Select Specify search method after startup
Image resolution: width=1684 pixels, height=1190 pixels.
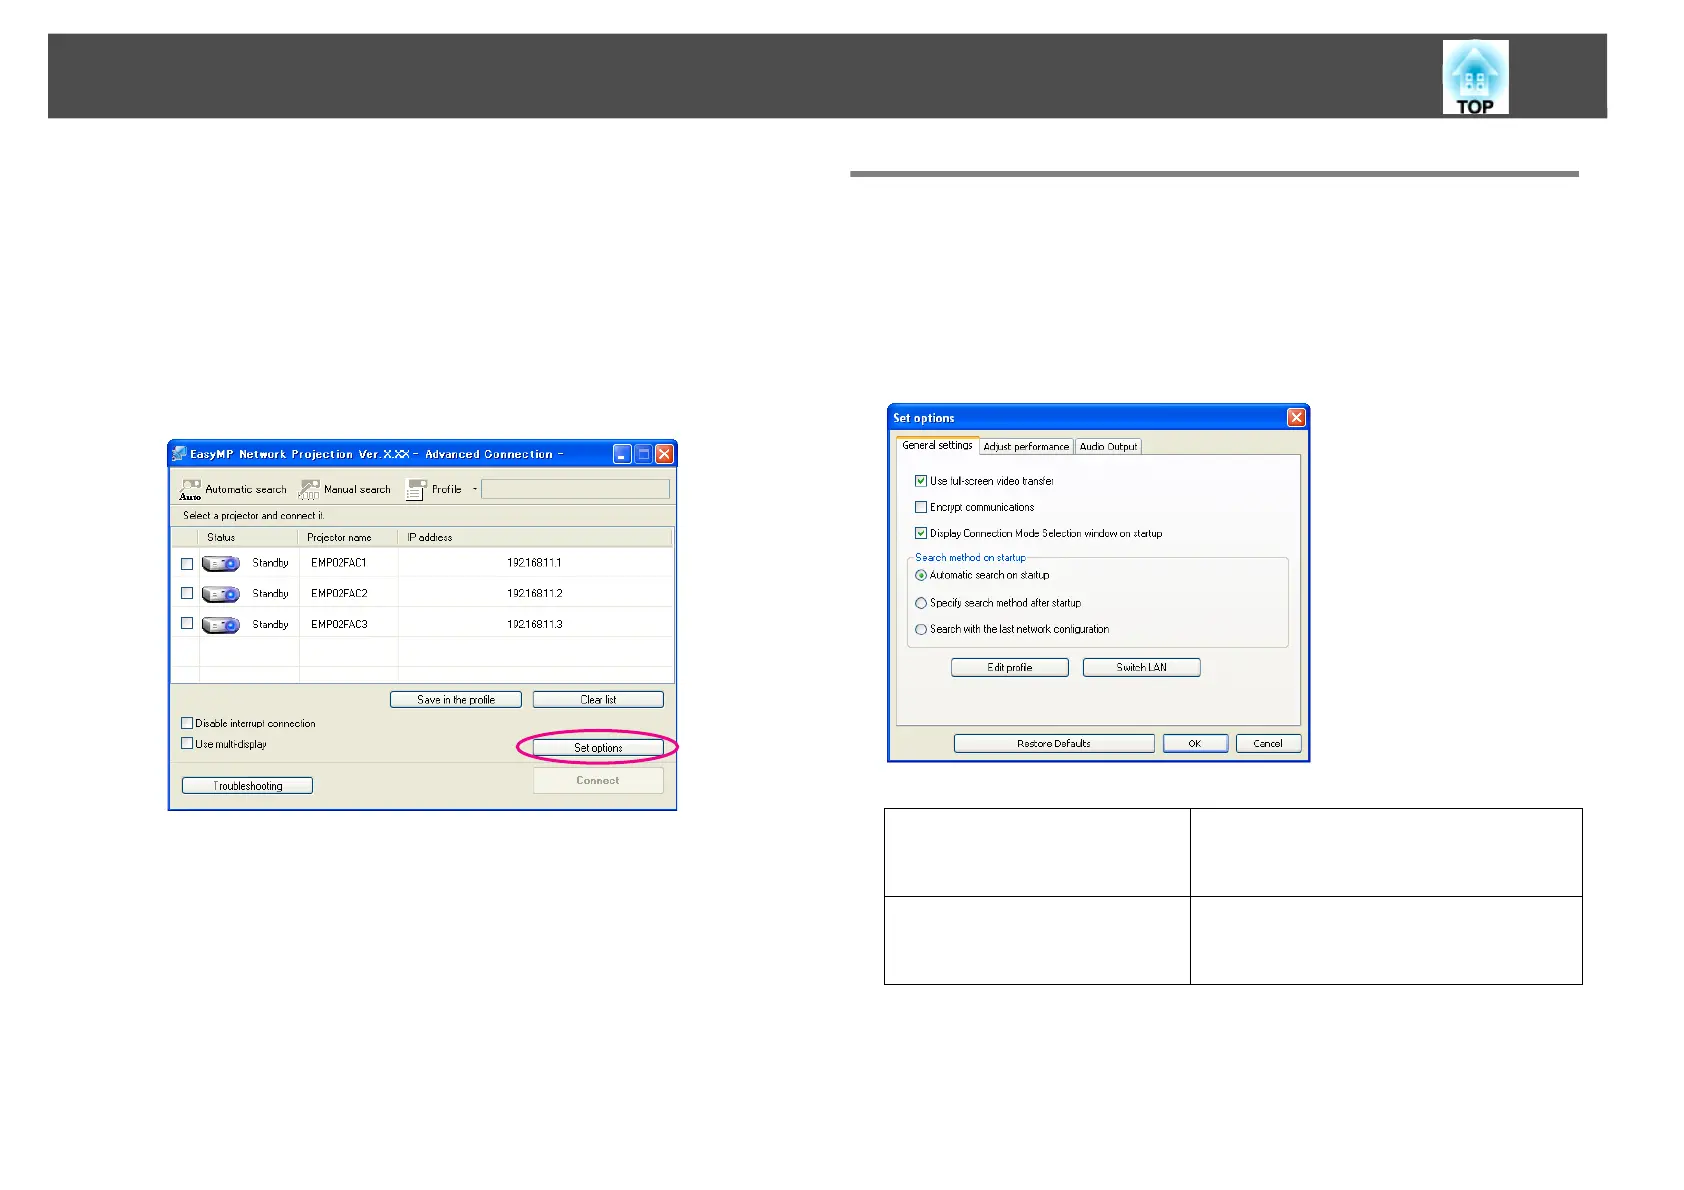tap(921, 603)
